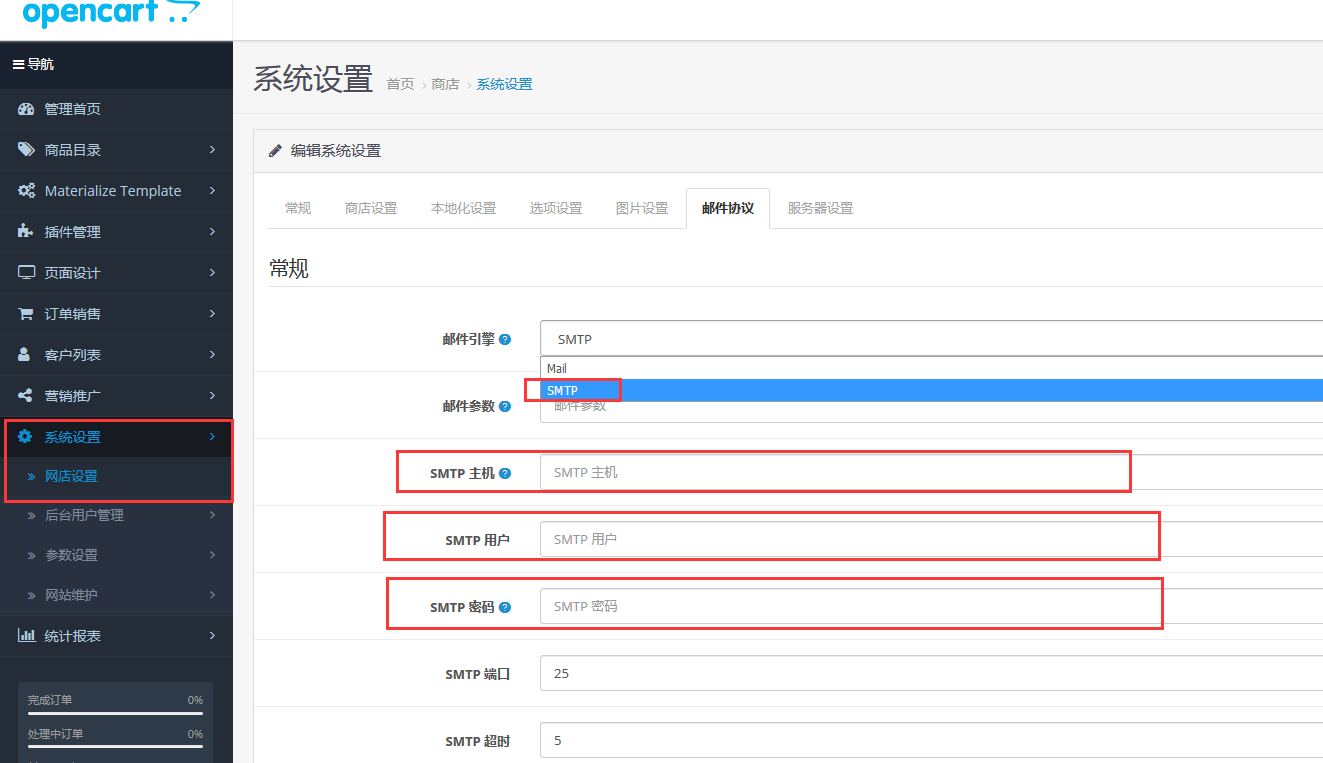Viewport: 1323px width, 763px height.
Task: Click the tags icon beside 商品目录
Action: coord(27,150)
